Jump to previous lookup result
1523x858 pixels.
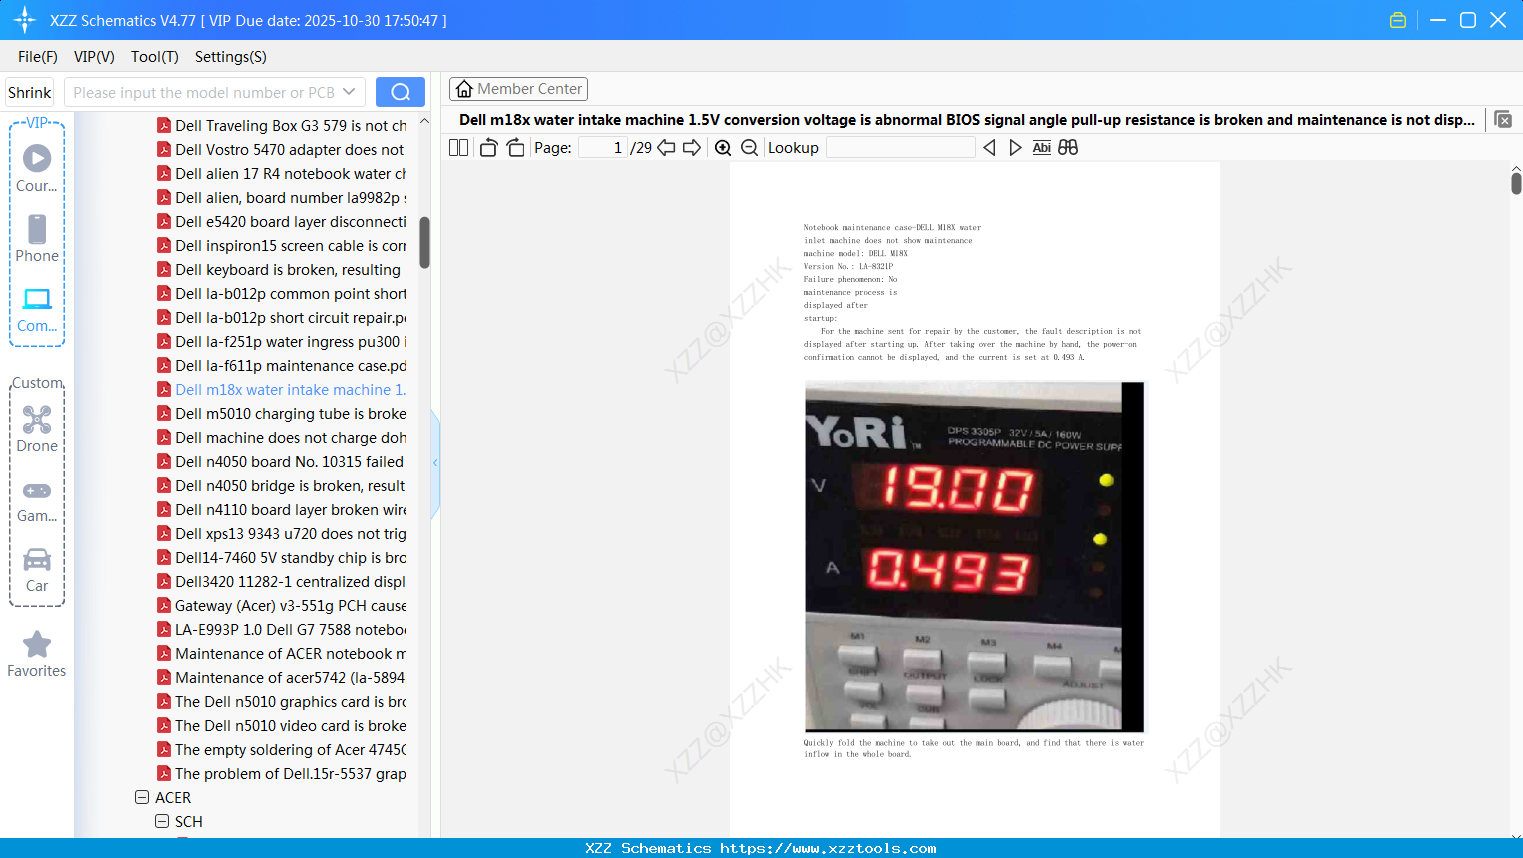tap(989, 148)
